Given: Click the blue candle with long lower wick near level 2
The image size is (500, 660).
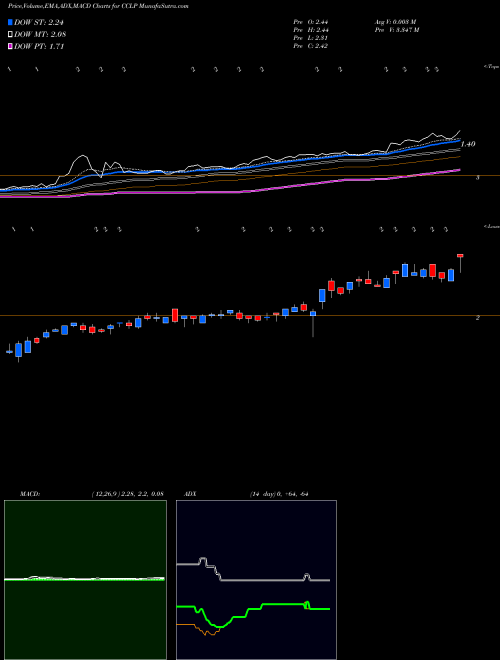Looking at the screenshot, I should point(313,314).
